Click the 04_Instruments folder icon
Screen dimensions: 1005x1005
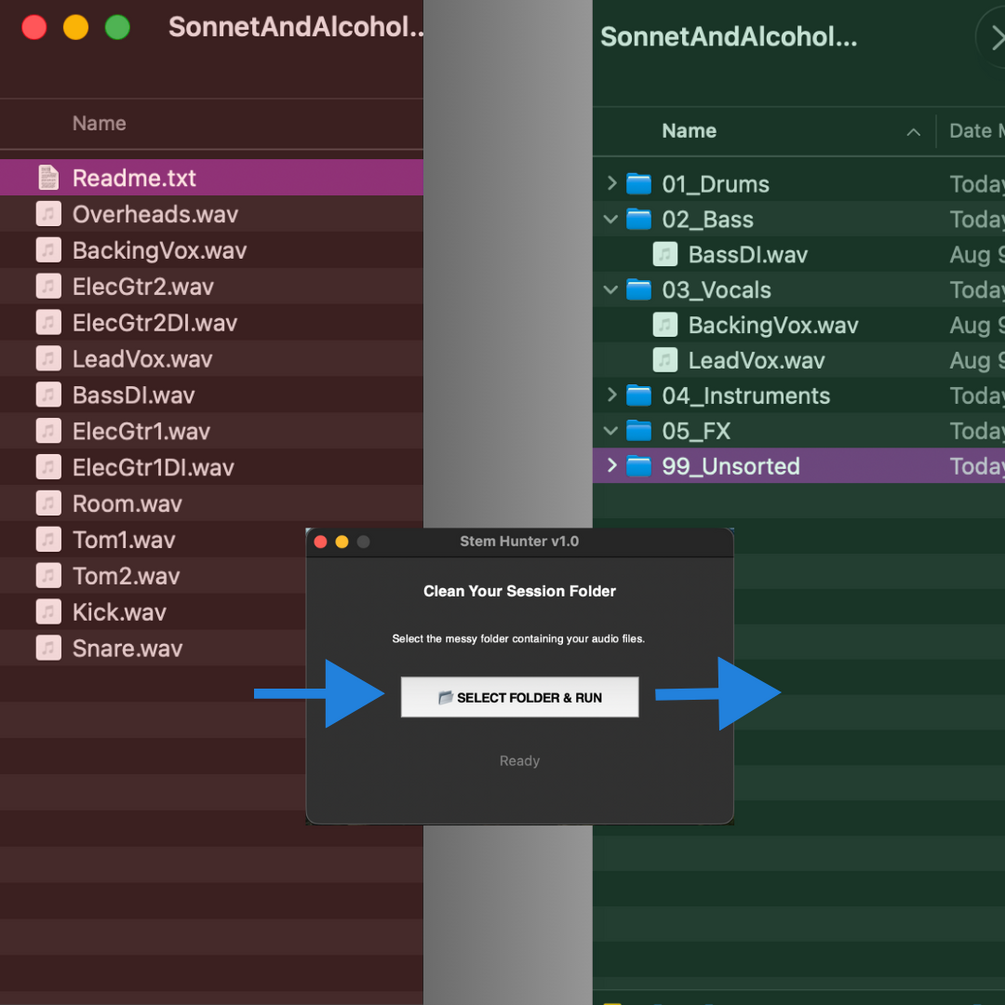point(639,395)
